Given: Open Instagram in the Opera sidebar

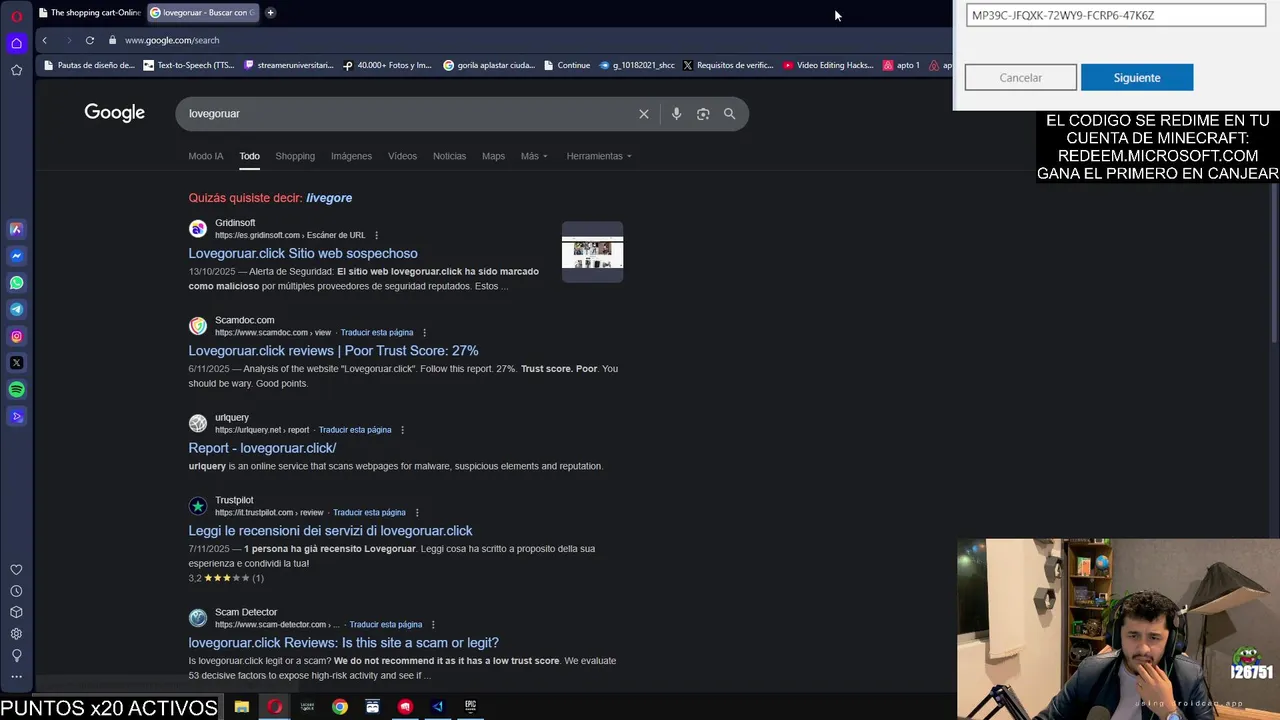Looking at the screenshot, I should [16, 337].
